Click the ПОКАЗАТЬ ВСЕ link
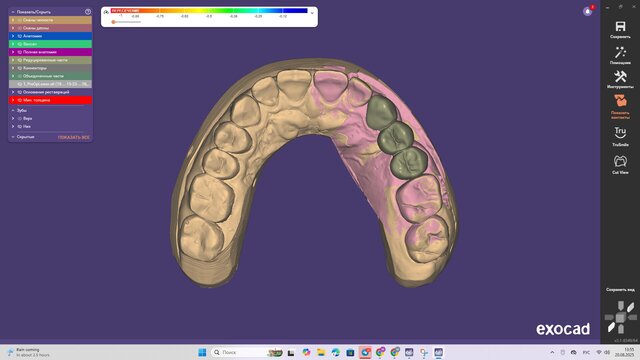The height and width of the screenshot is (360, 640). [x=74, y=138]
